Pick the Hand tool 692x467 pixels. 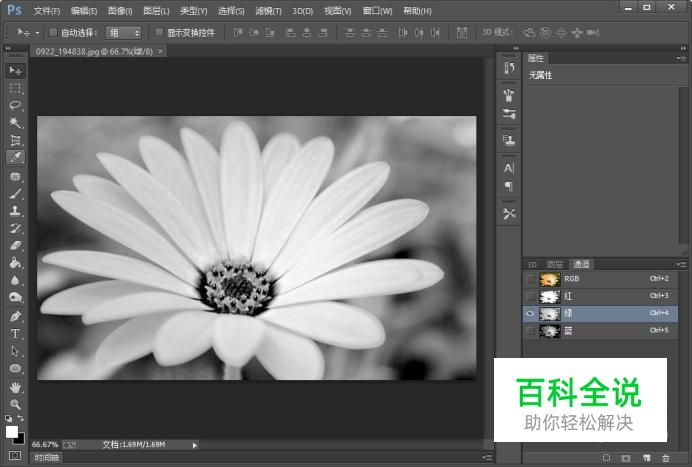(15, 386)
